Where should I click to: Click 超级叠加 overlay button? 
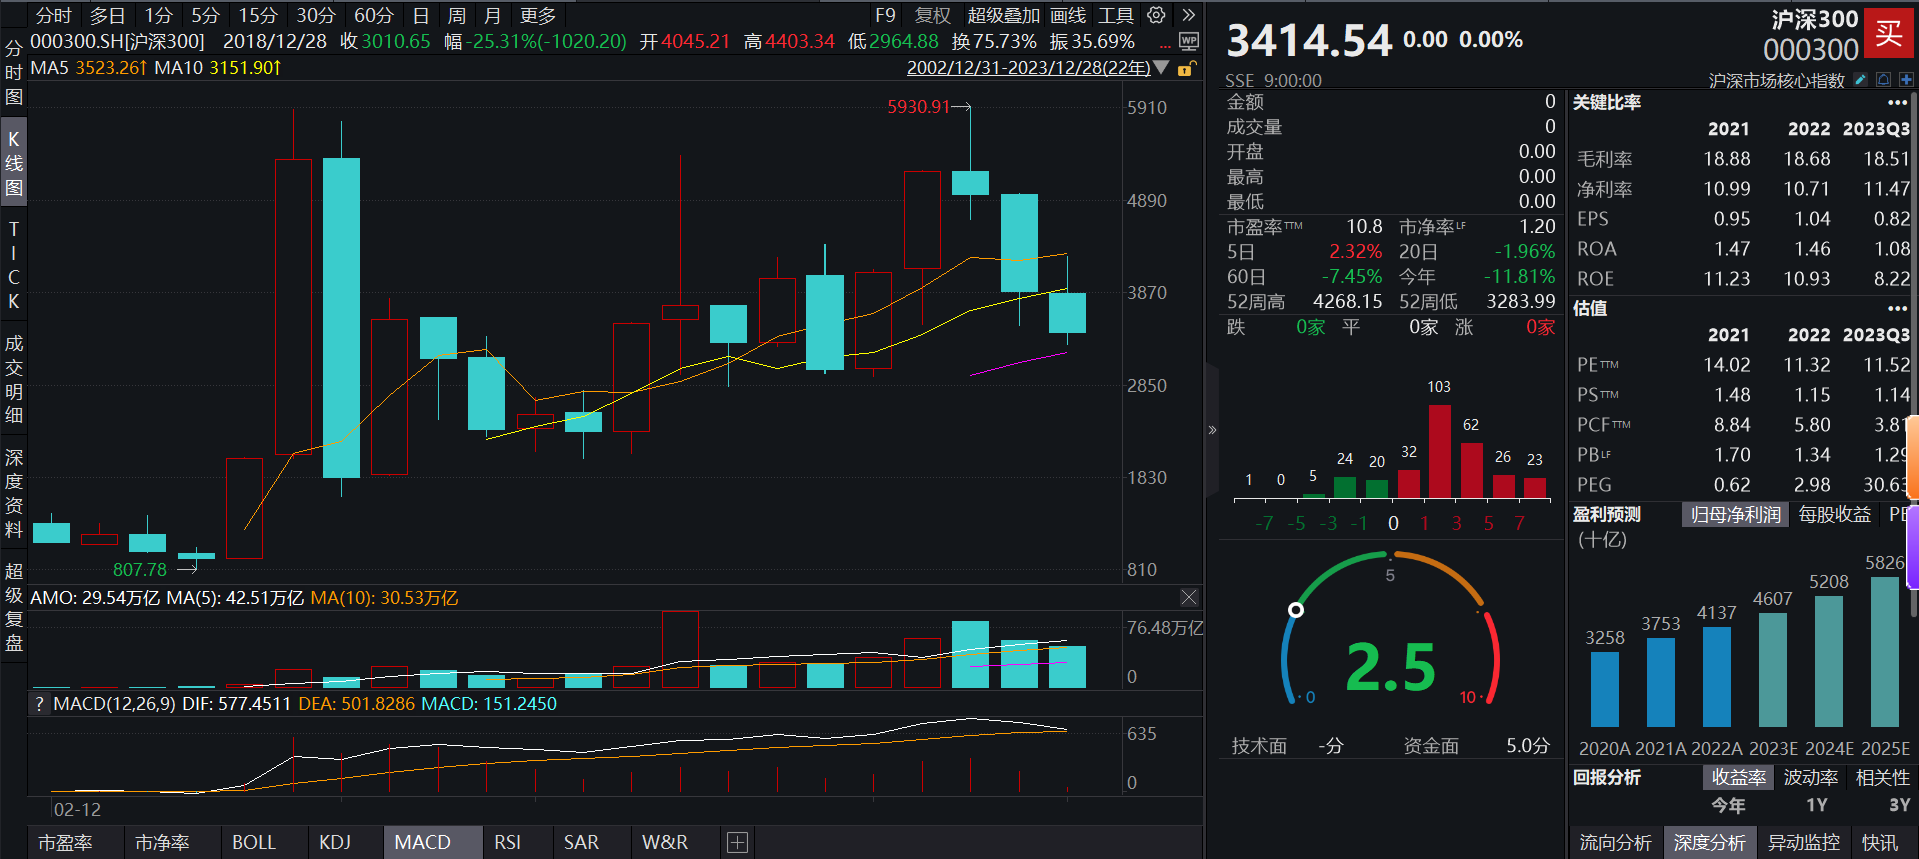(1003, 15)
